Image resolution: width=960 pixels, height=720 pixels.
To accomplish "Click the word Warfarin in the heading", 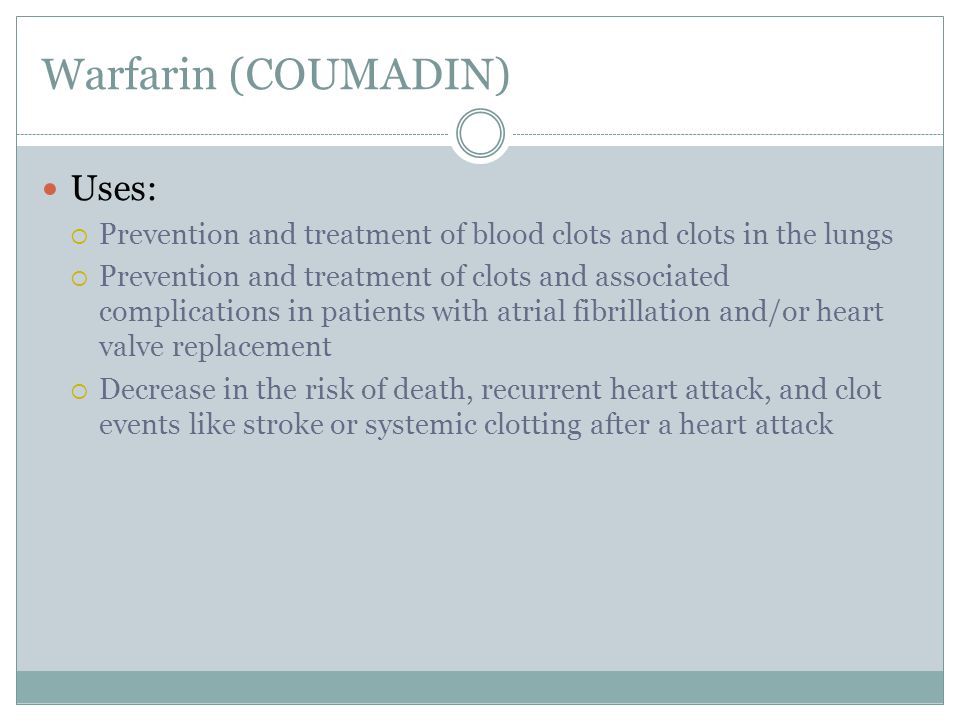I will [x=129, y=75].
